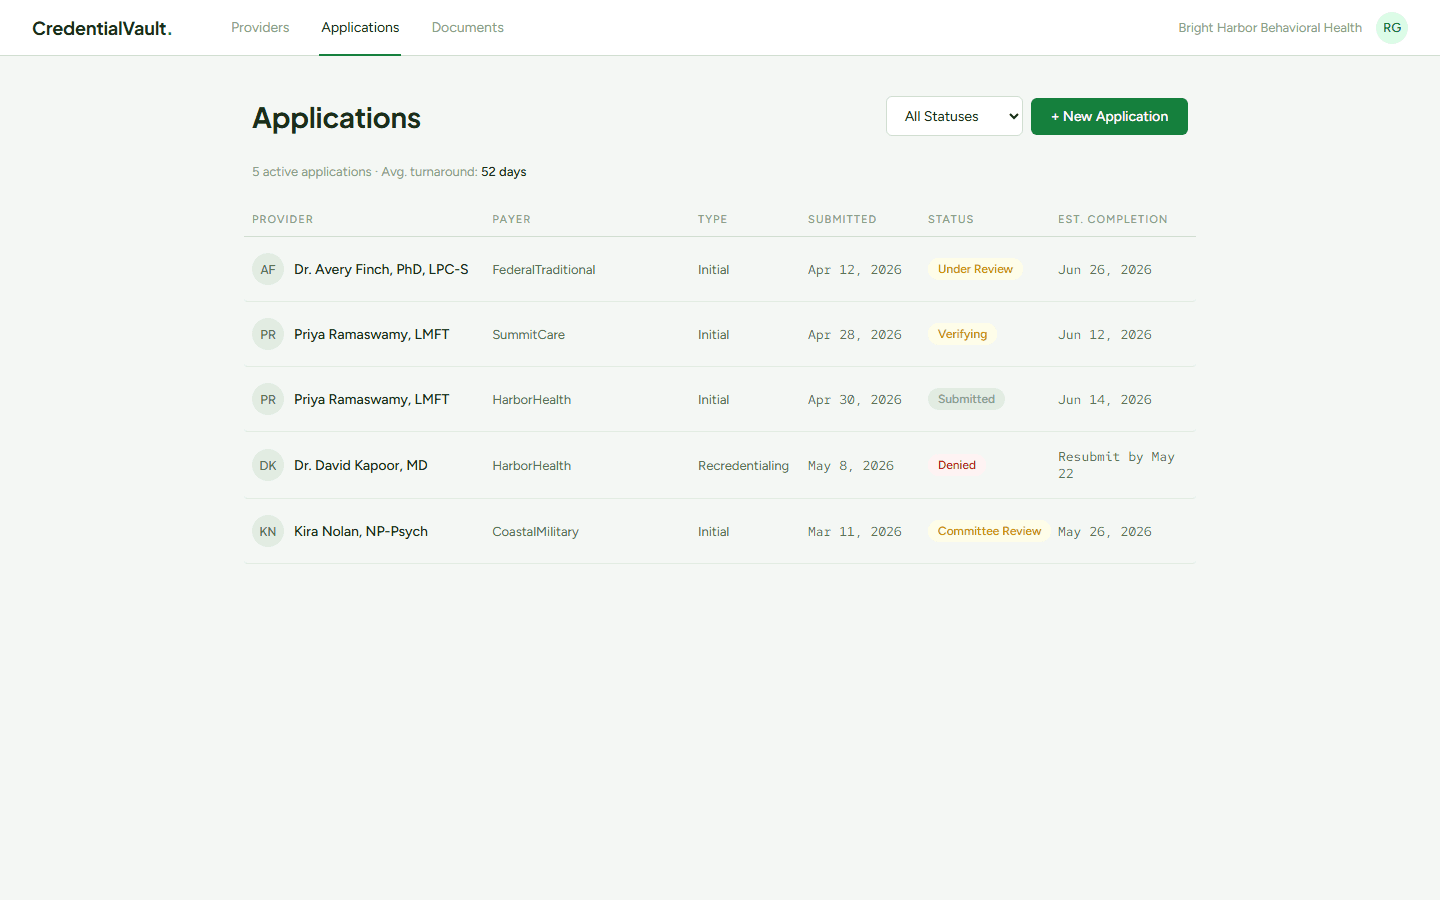Click the PAYER column header
This screenshot has height=900, width=1440.
[511, 219]
